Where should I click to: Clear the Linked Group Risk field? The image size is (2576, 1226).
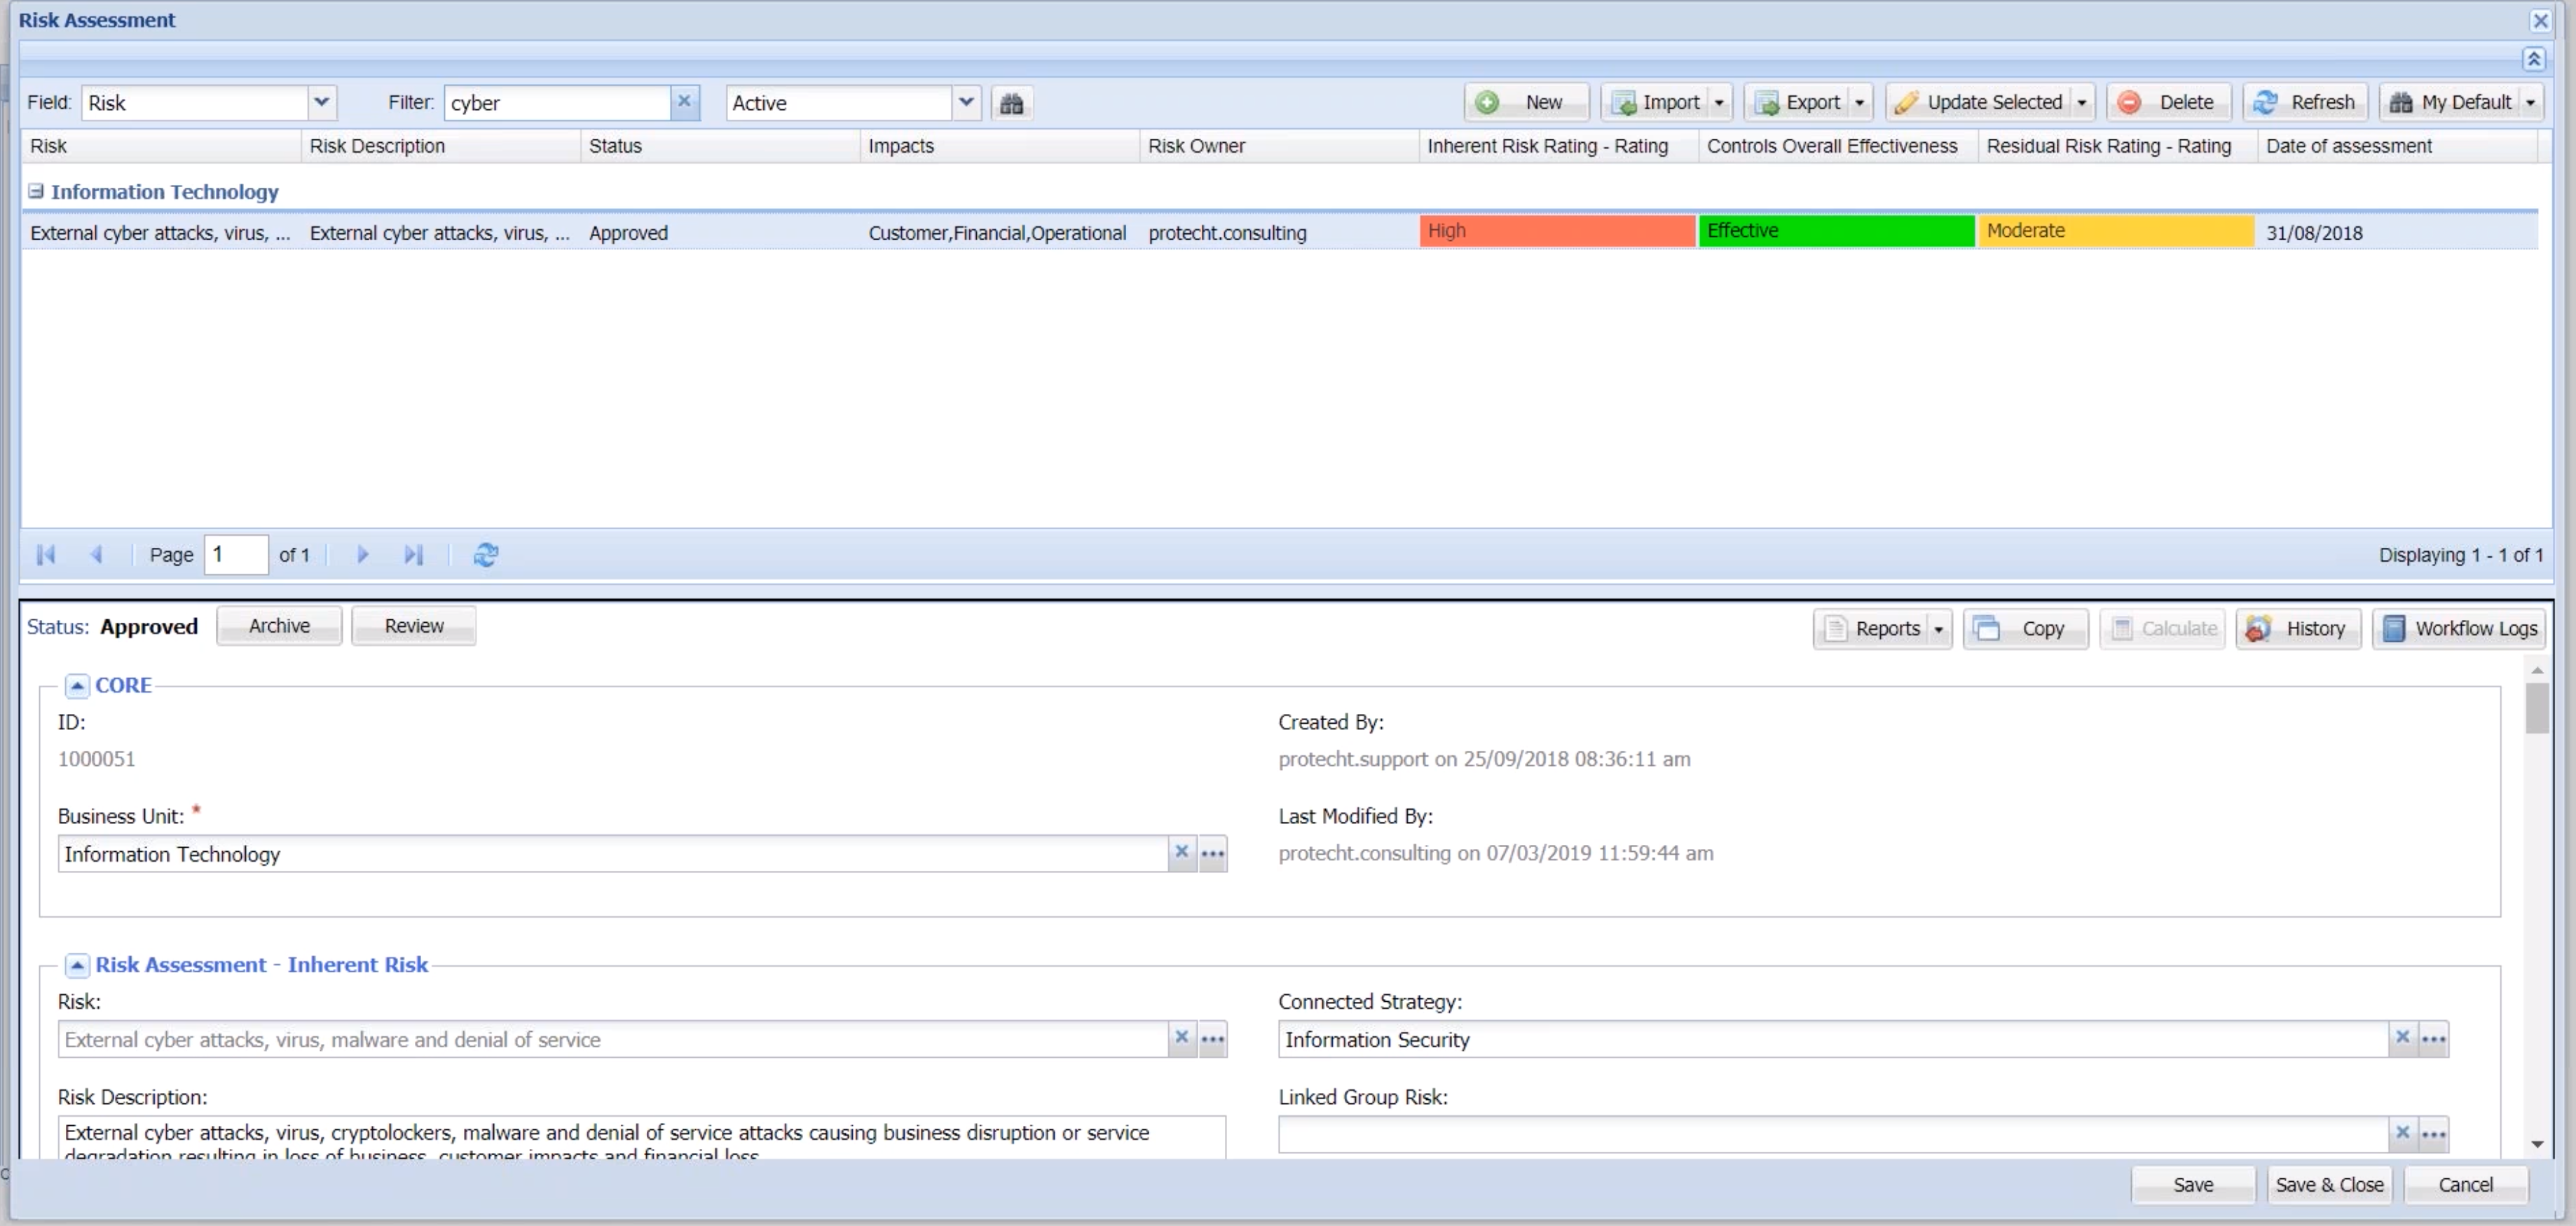pos(2402,1133)
